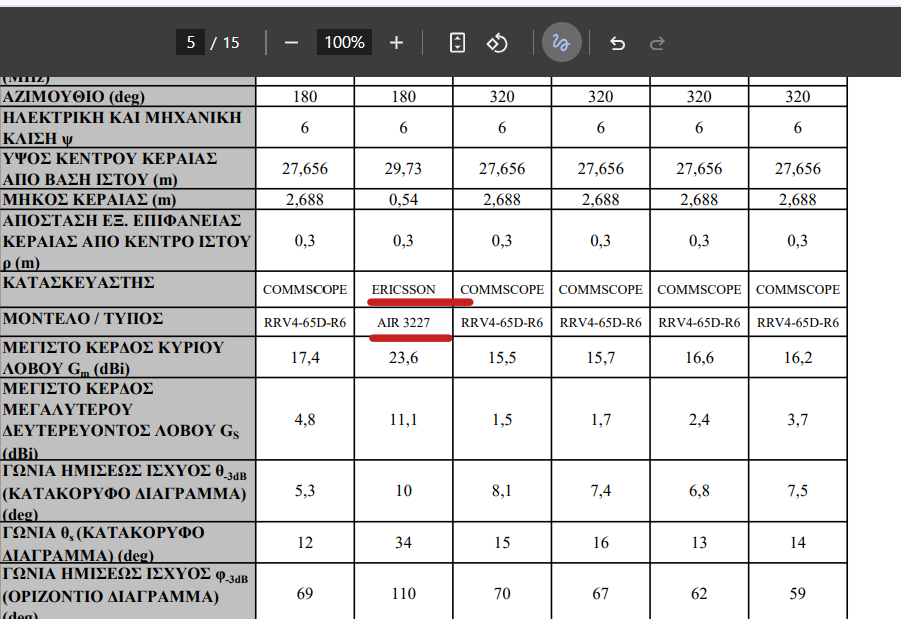Select the 16,6 gain cell
Image resolution: width=901 pixels, height=619 pixels.
[699, 357]
